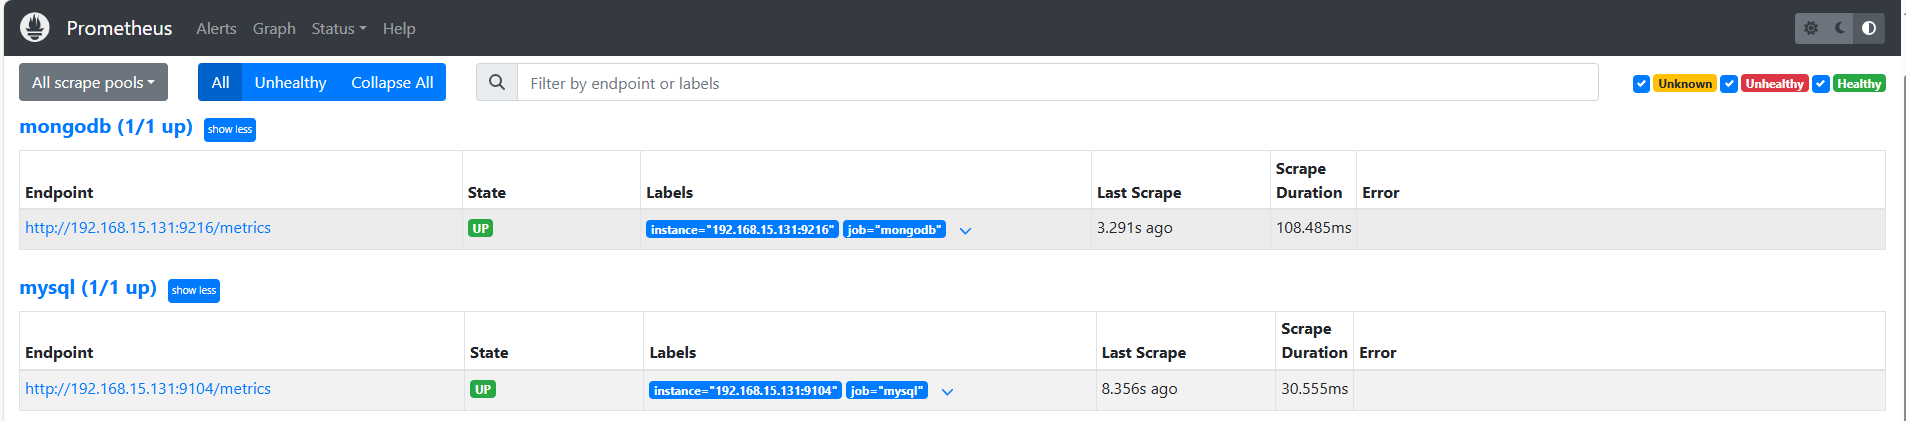Click the green Healthy badge label
This screenshot has height=421, width=1906.
click(1859, 84)
